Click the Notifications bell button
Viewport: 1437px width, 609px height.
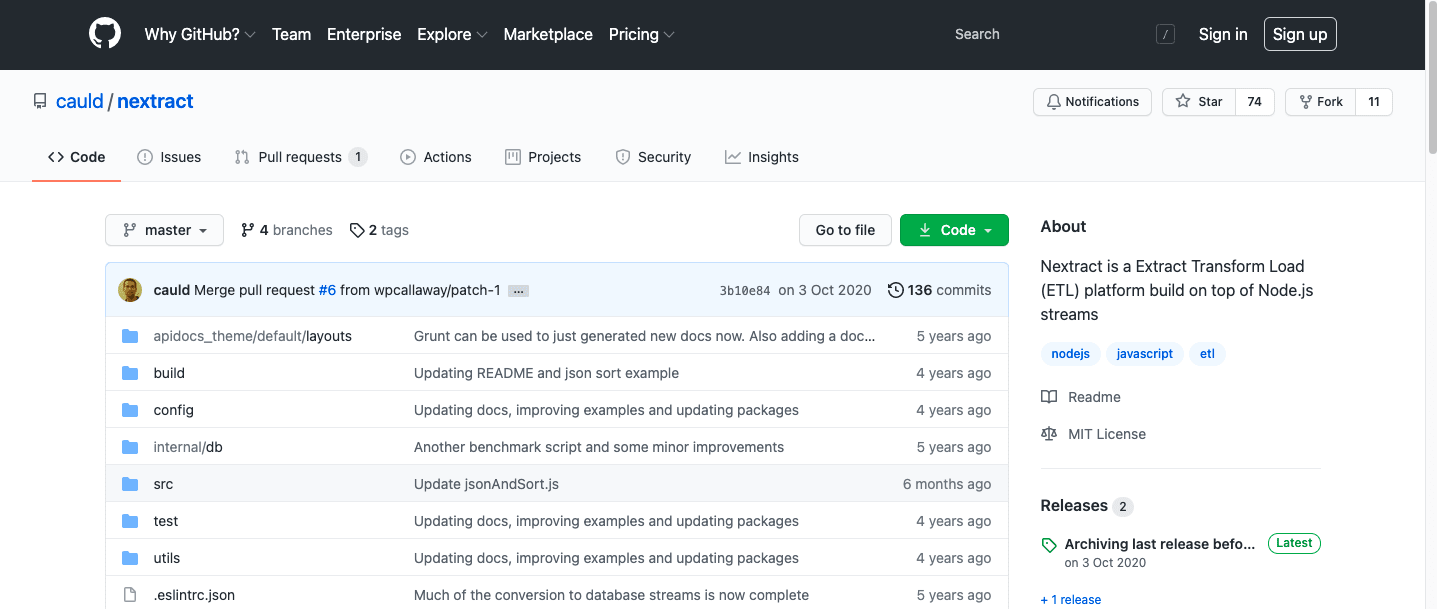pos(1092,102)
